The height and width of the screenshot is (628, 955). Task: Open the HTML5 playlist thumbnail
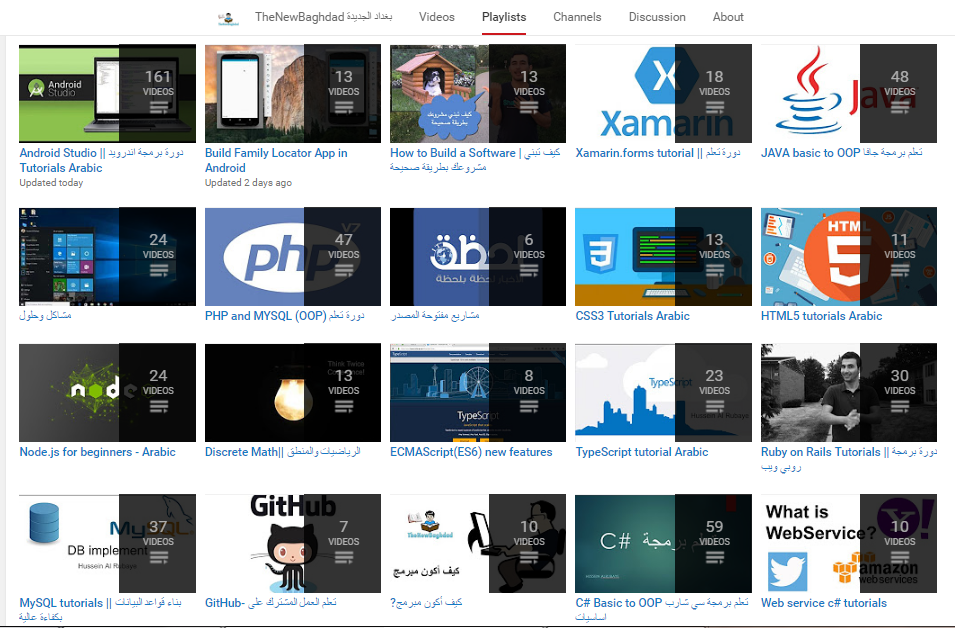(848, 256)
